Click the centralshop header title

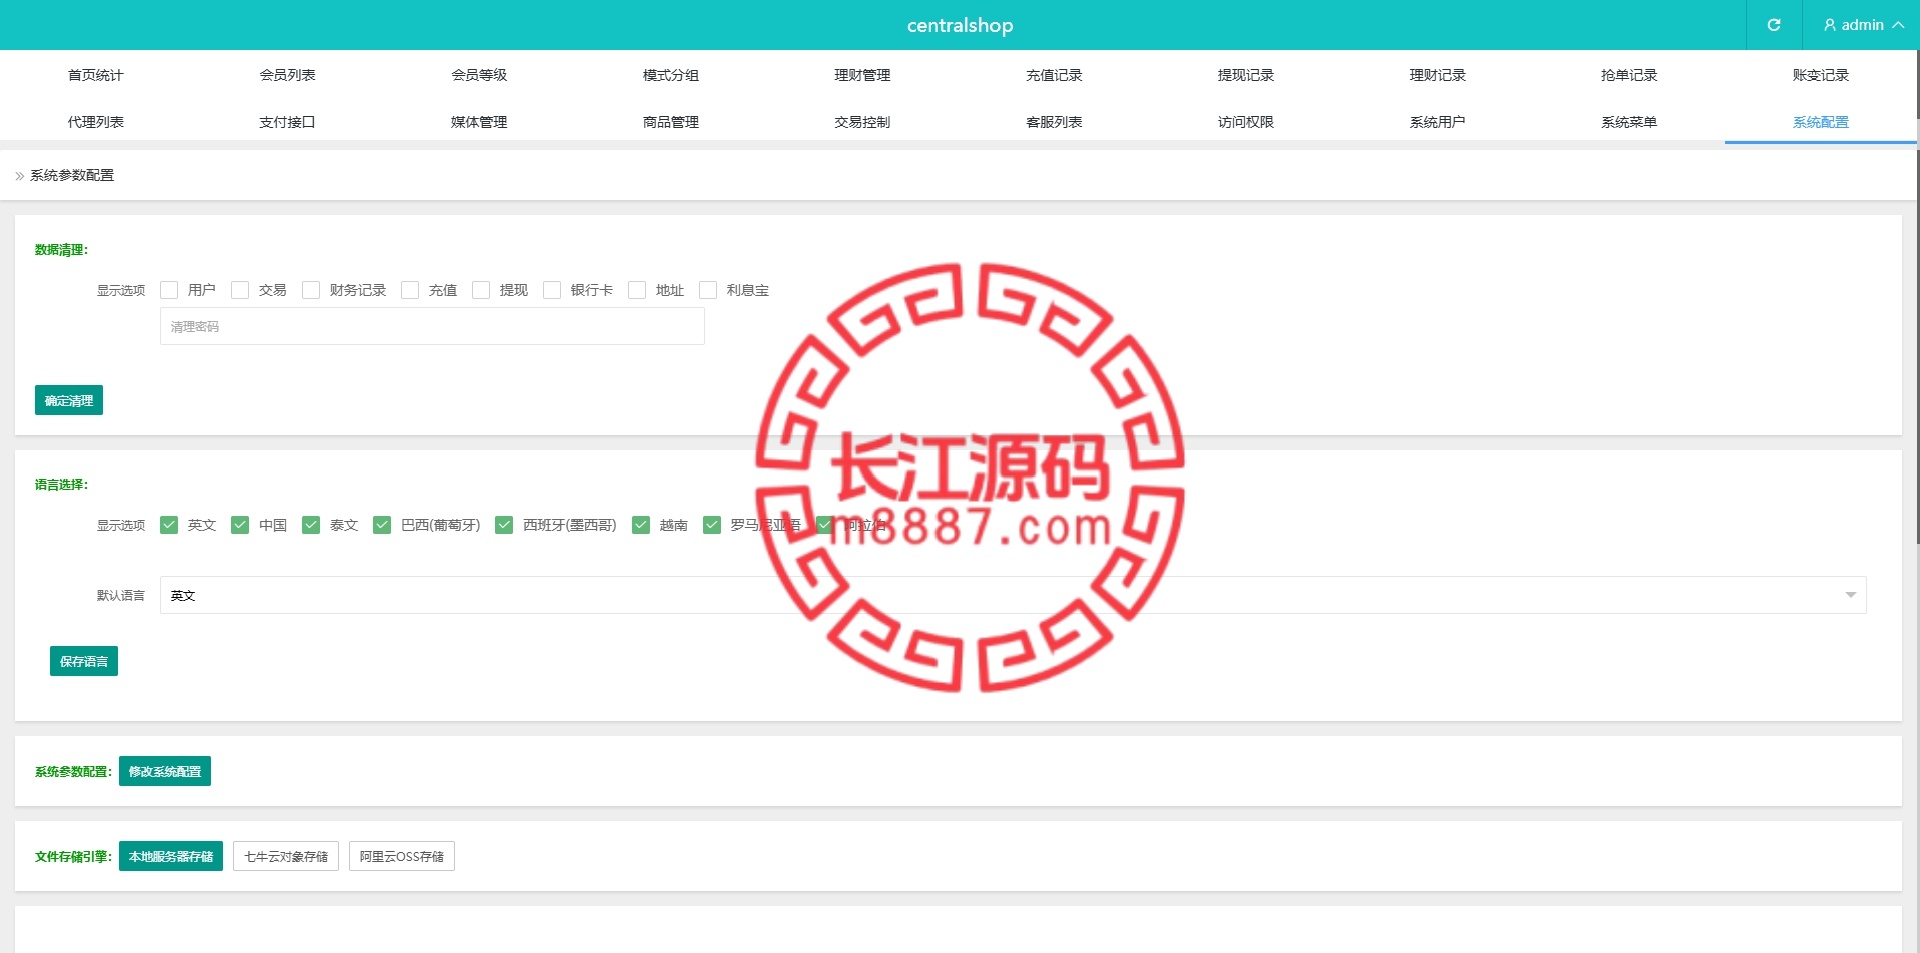(960, 25)
